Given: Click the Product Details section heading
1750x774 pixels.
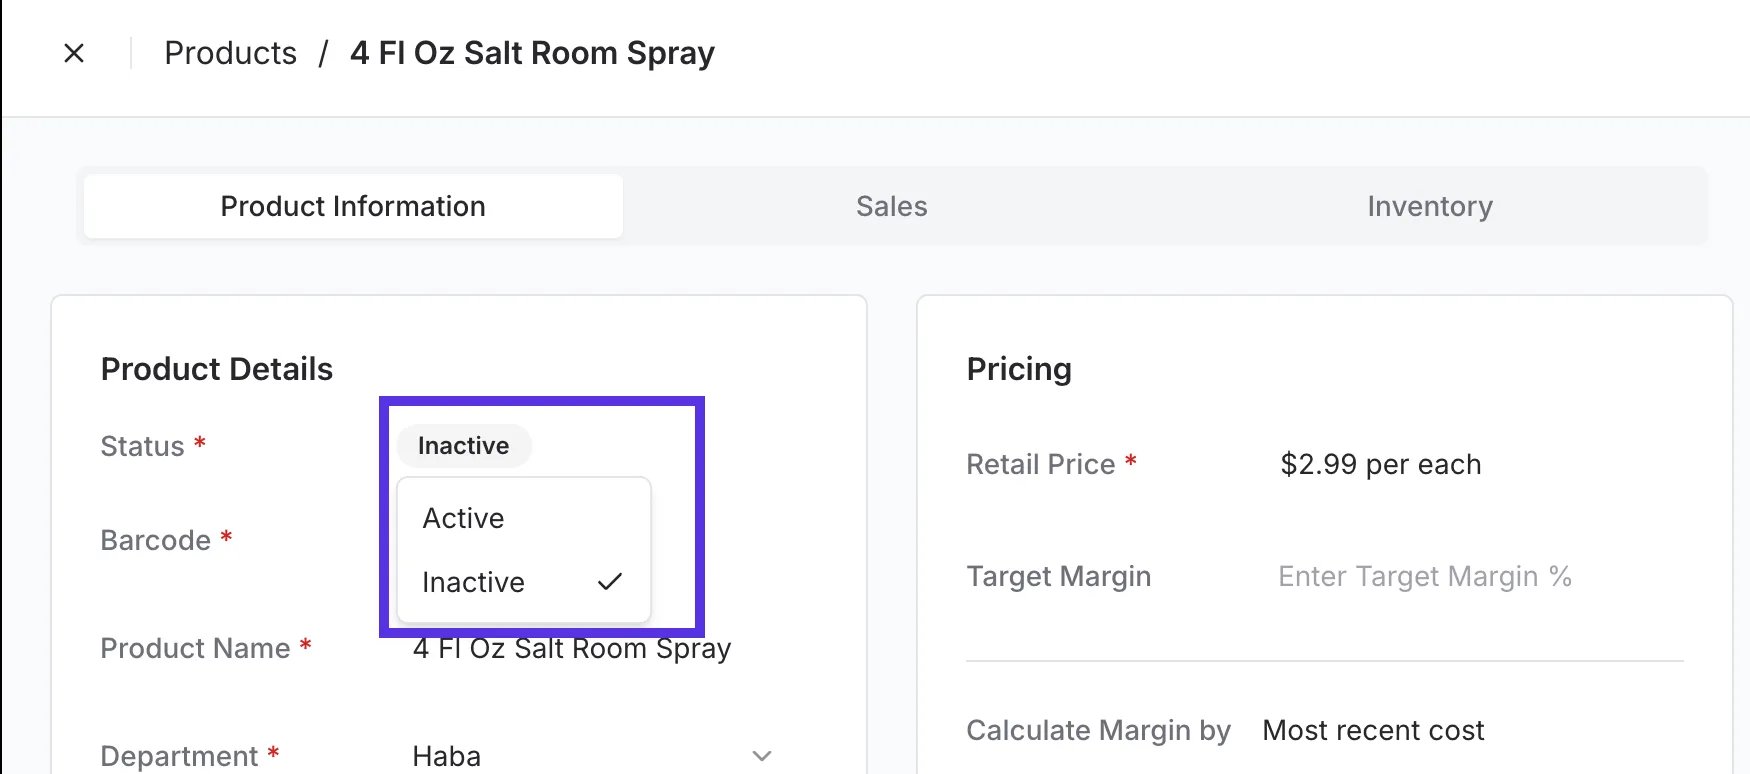Looking at the screenshot, I should 217,369.
